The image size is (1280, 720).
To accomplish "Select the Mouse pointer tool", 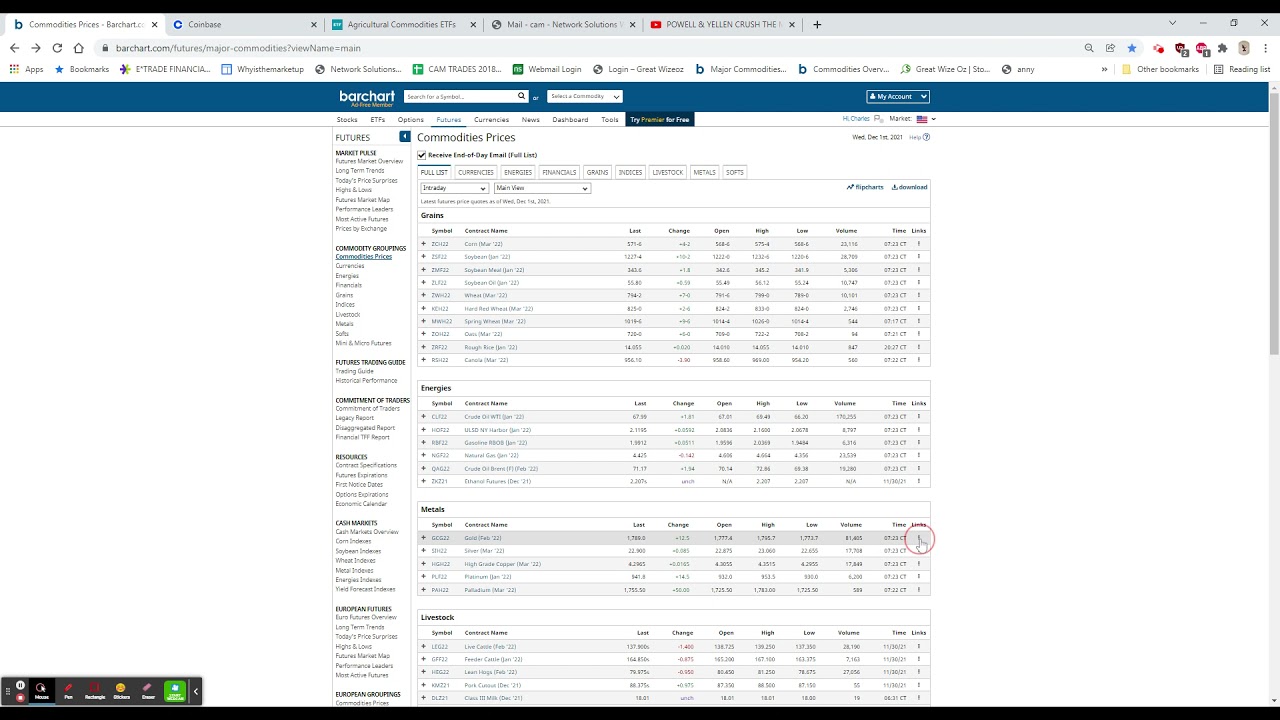I will pos(41,690).
